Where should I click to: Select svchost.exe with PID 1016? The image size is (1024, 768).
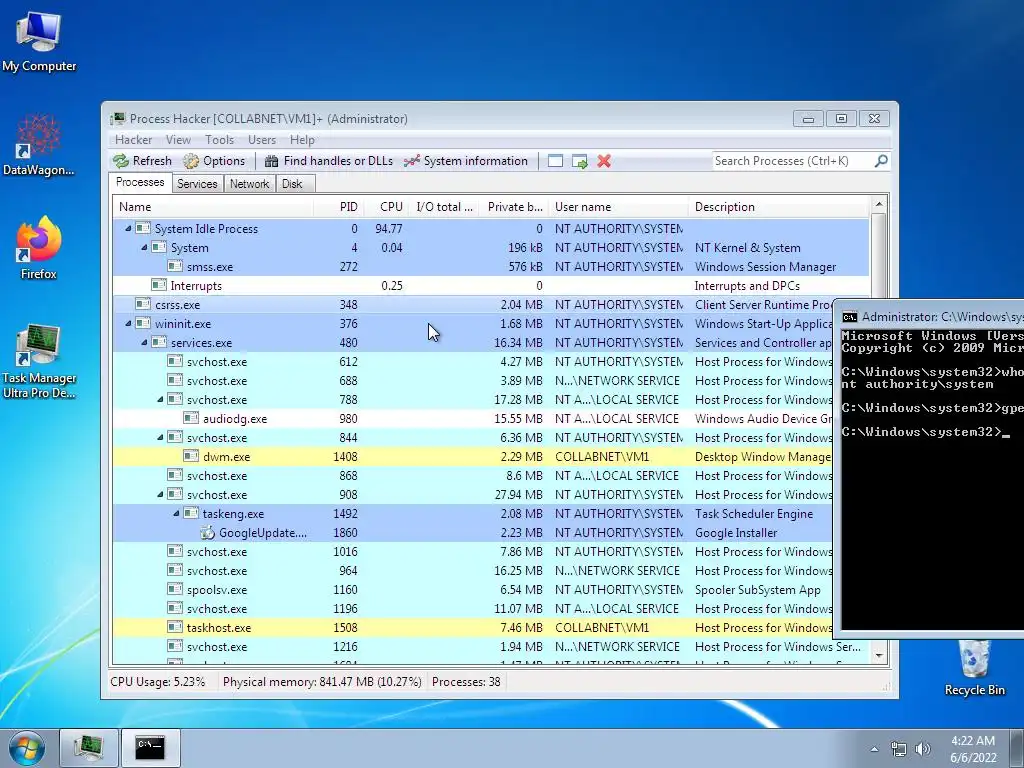click(491, 552)
